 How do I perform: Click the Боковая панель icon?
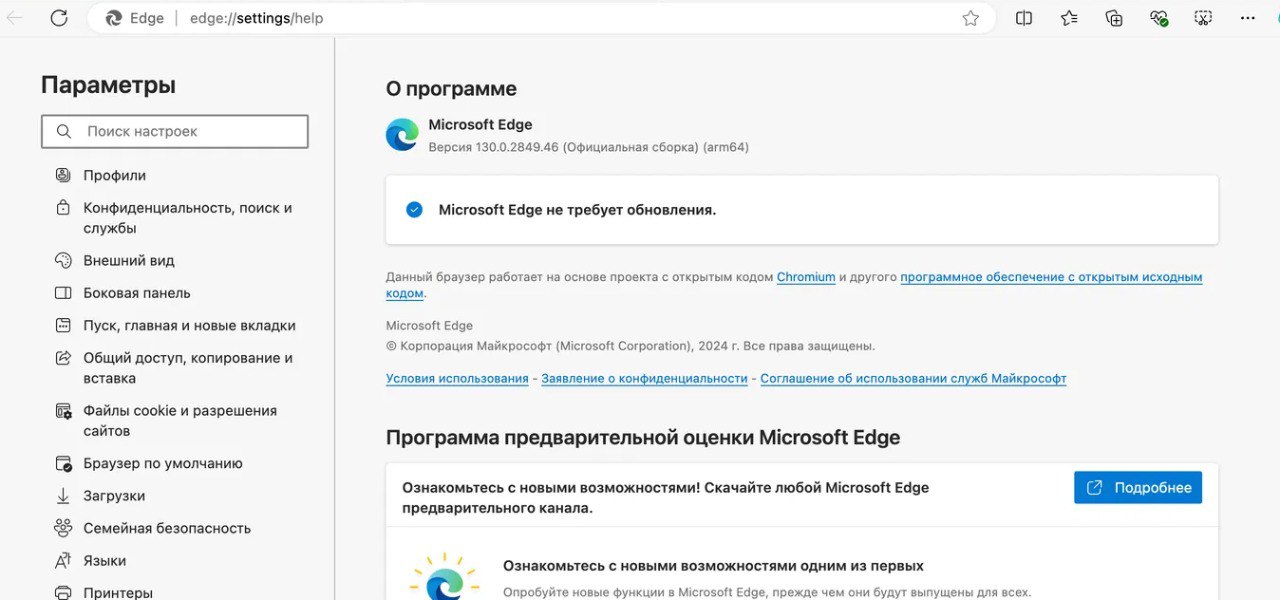tap(63, 293)
